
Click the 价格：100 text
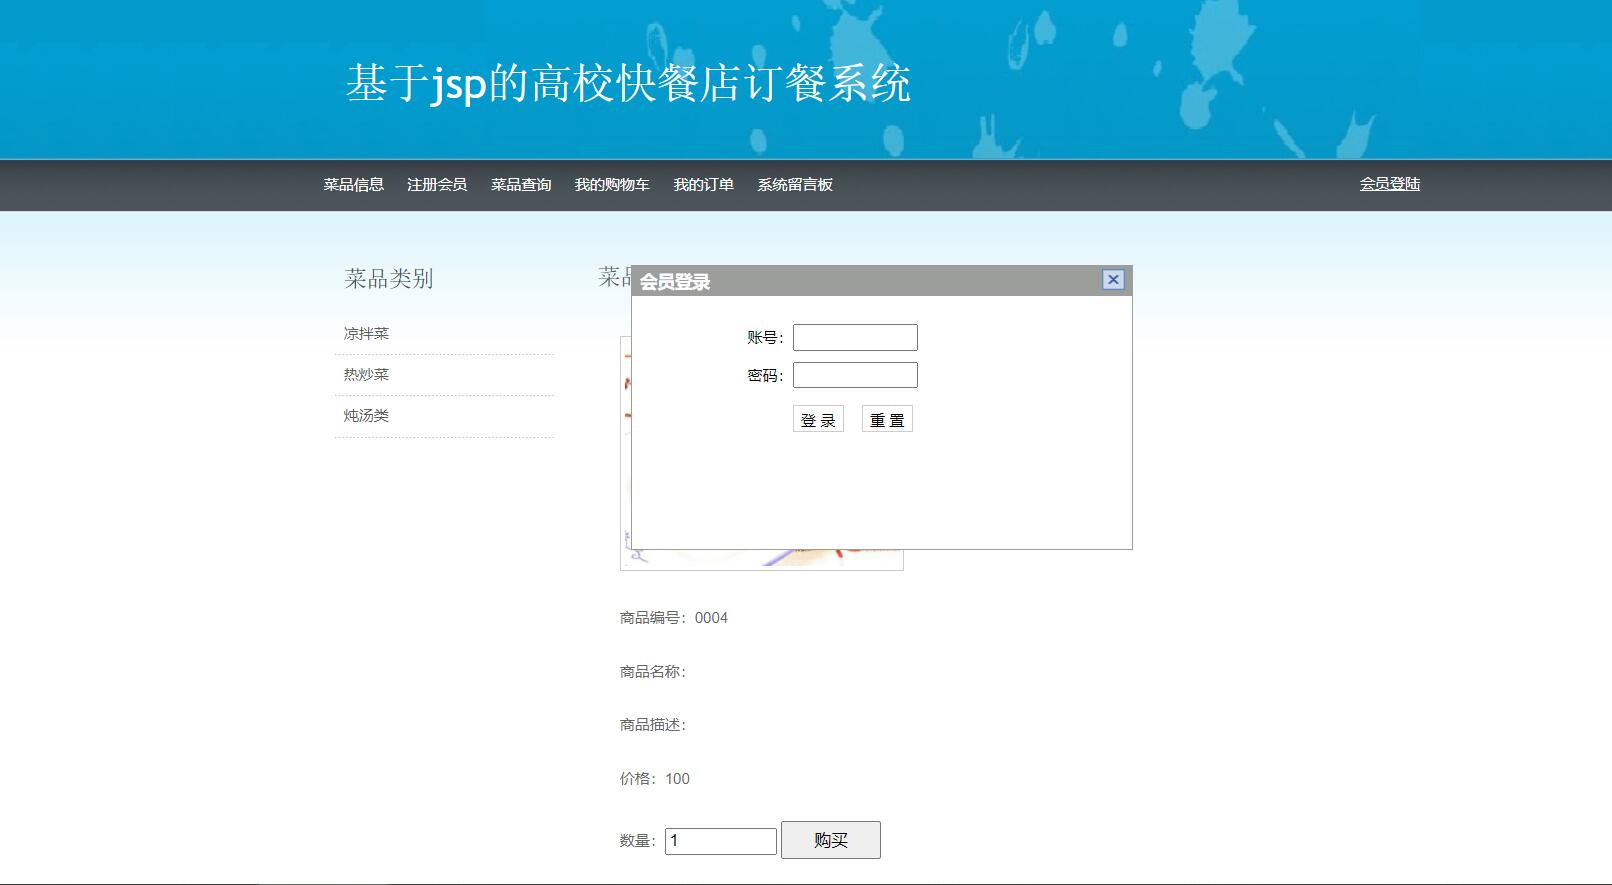655,779
